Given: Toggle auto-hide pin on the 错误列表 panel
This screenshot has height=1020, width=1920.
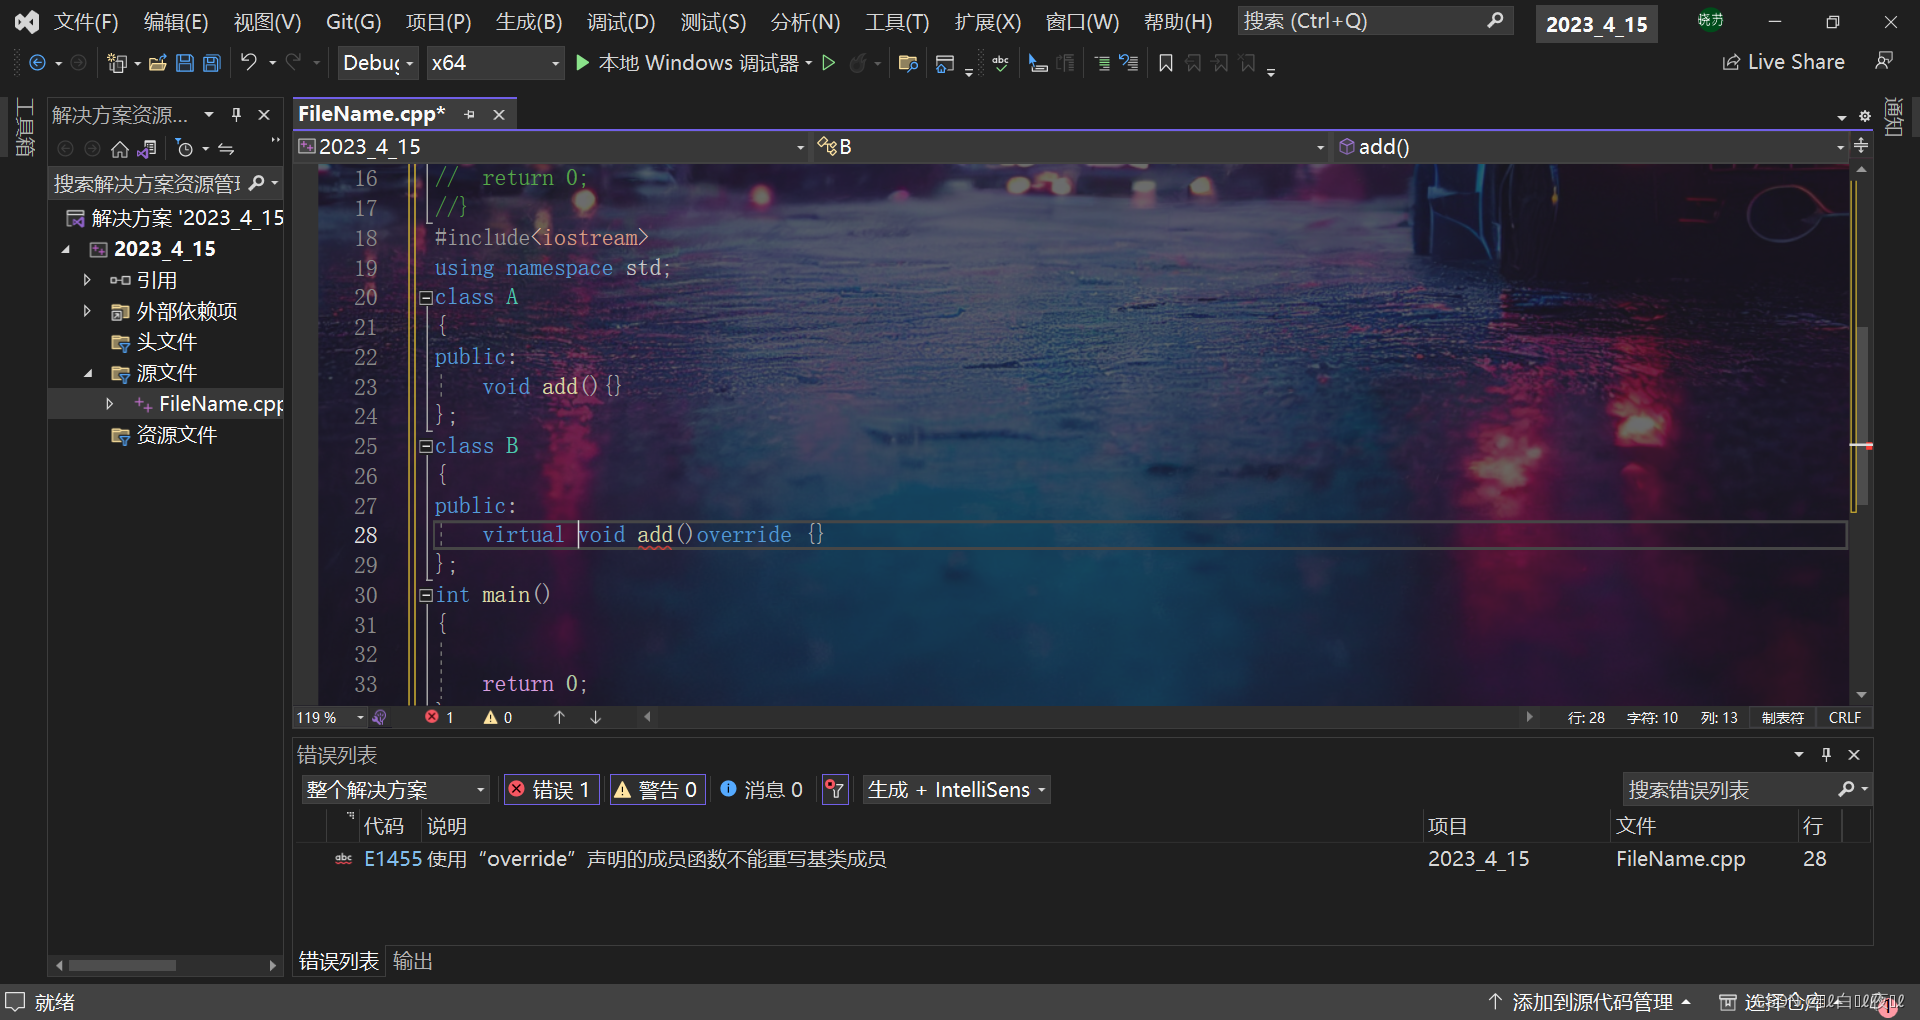Looking at the screenshot, I should 1826,754.
